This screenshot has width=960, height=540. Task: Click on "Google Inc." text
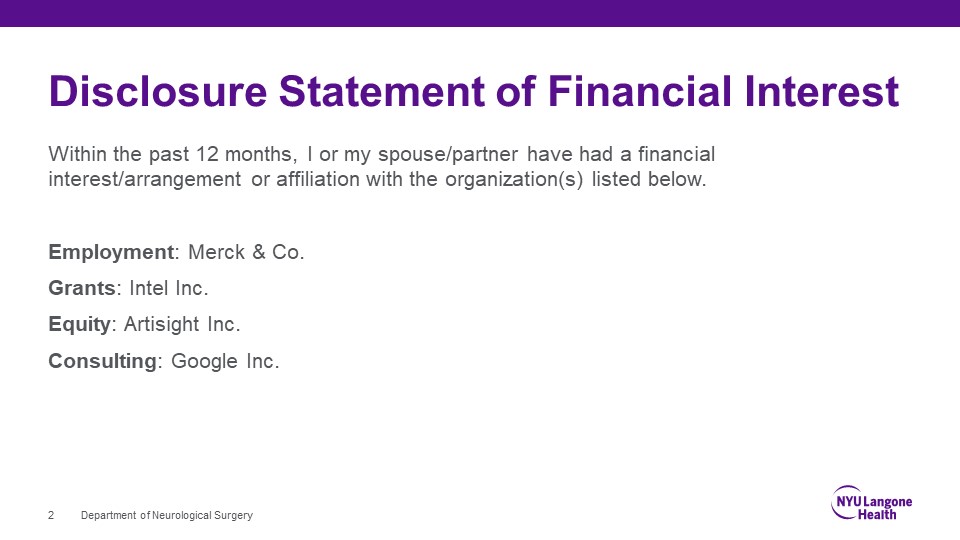(x=225, y=361)
